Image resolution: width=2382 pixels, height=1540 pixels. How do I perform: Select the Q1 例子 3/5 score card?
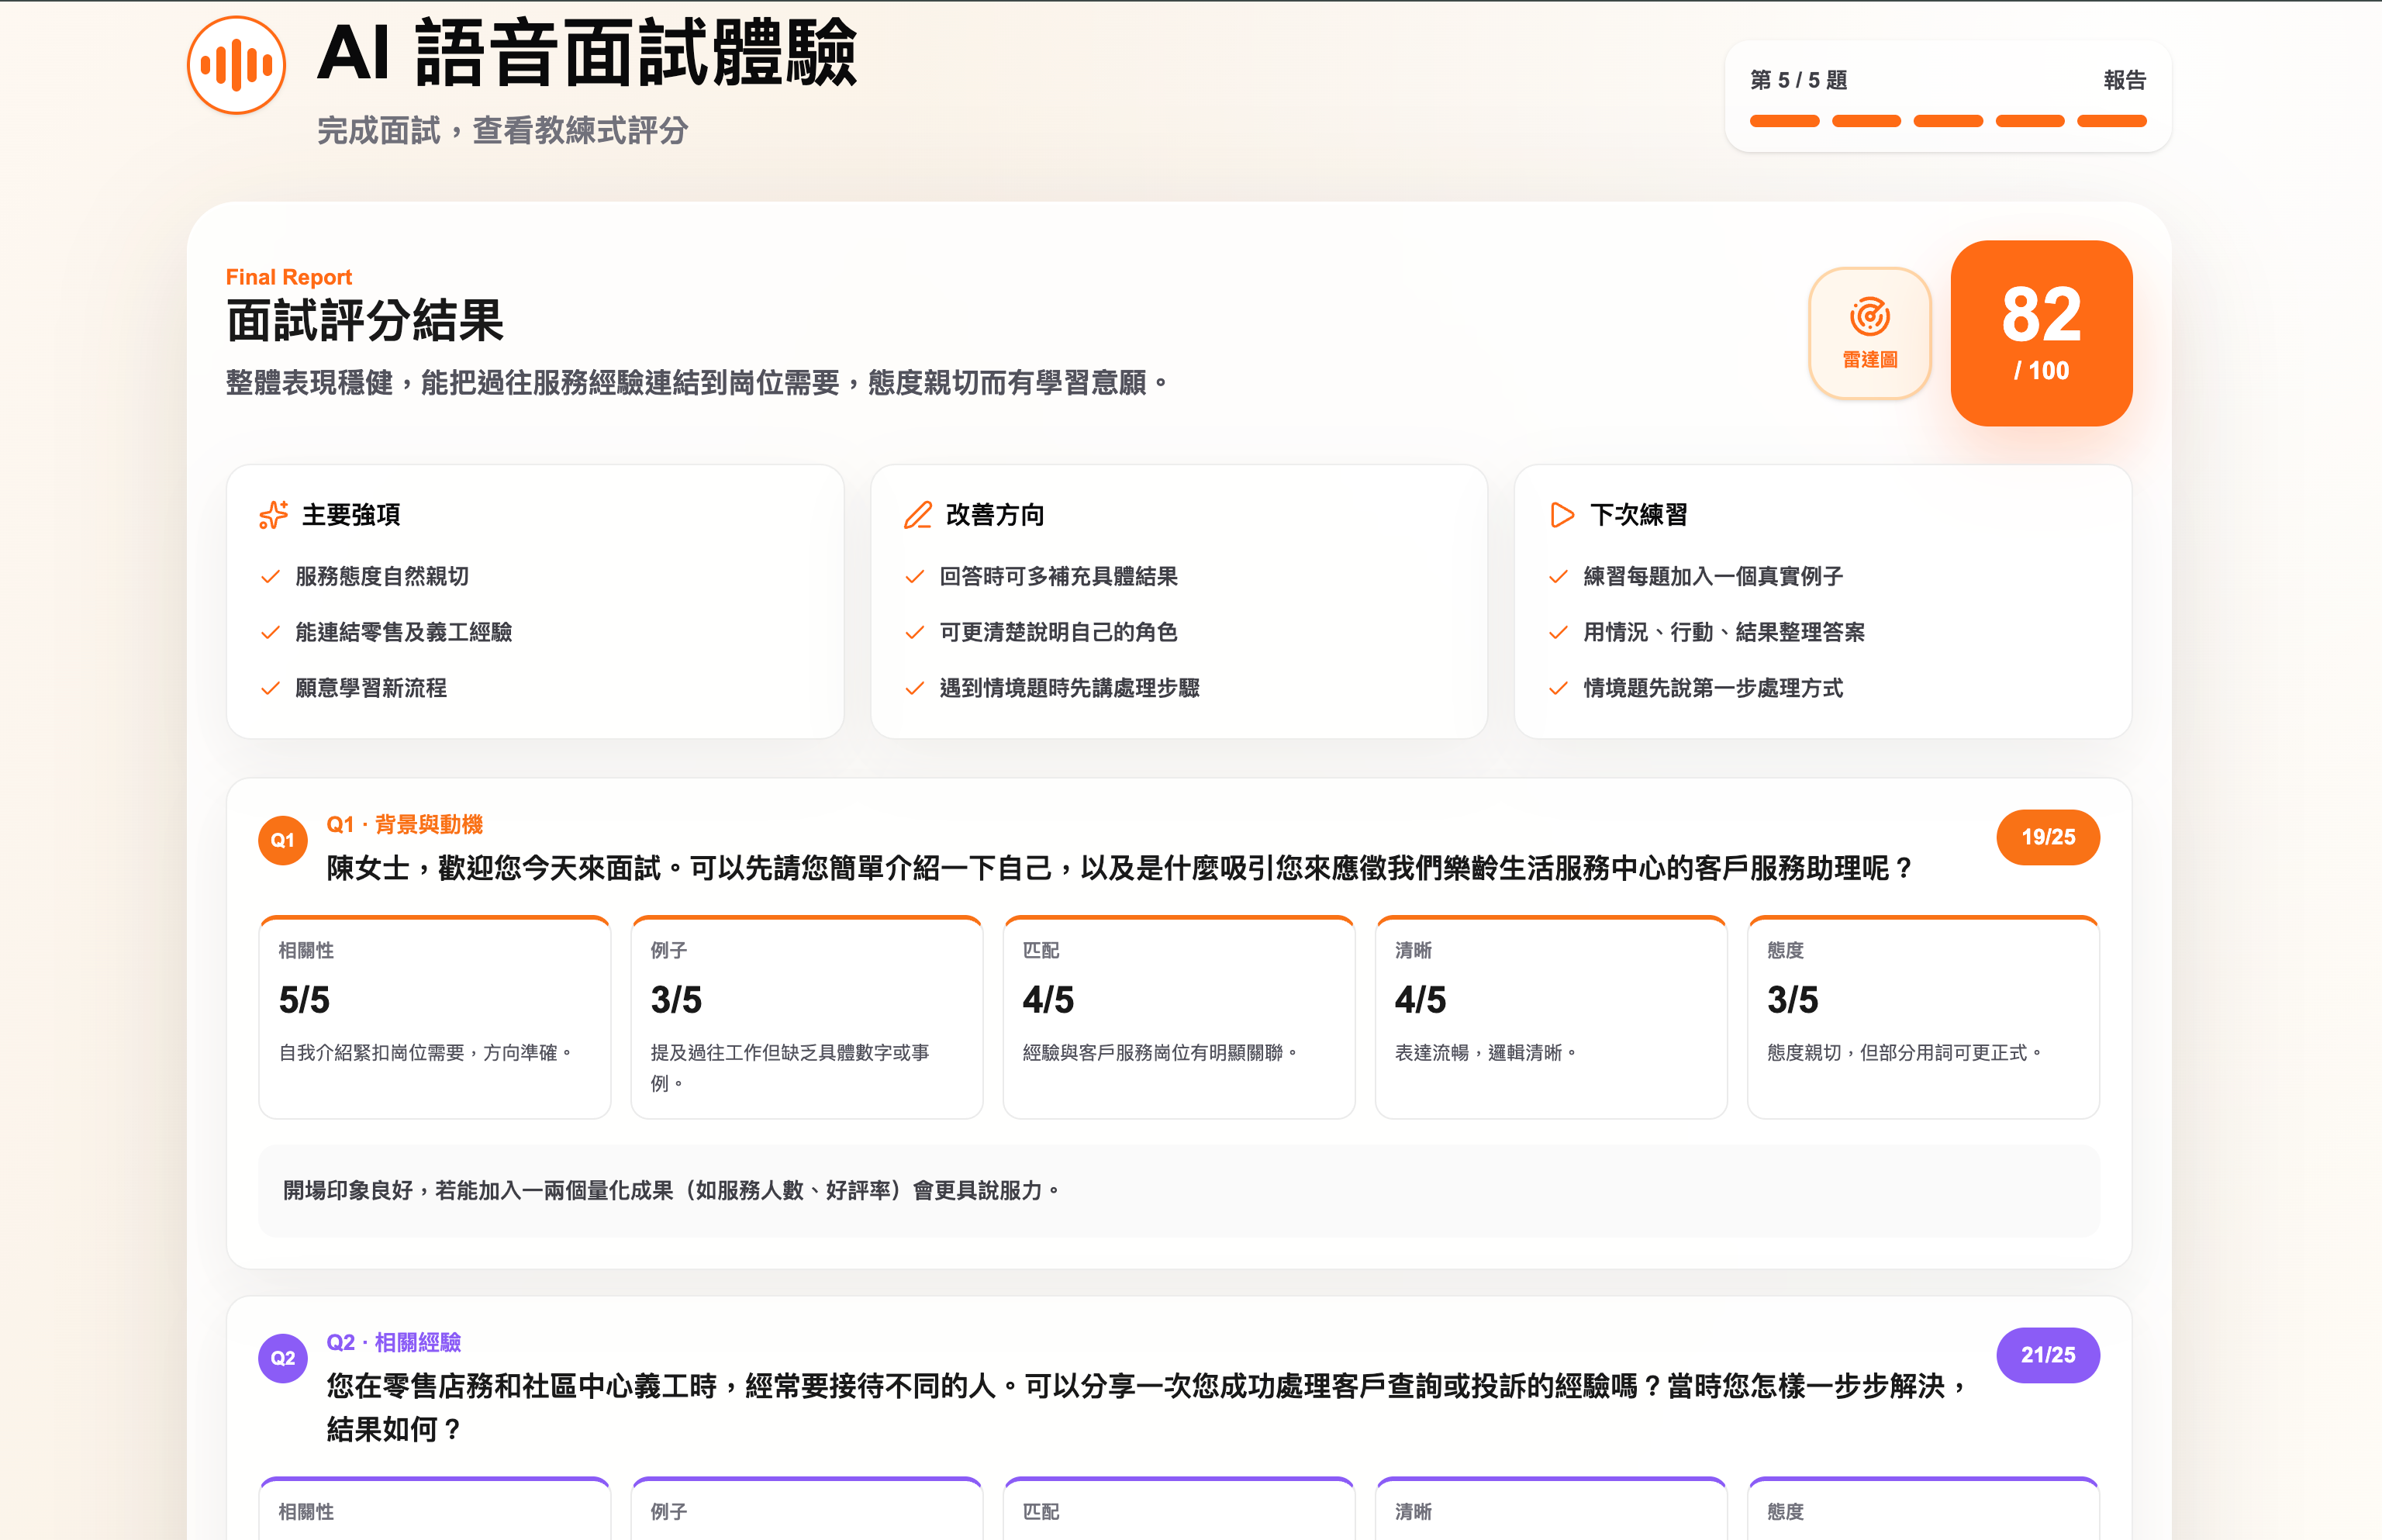(806, 1017)
